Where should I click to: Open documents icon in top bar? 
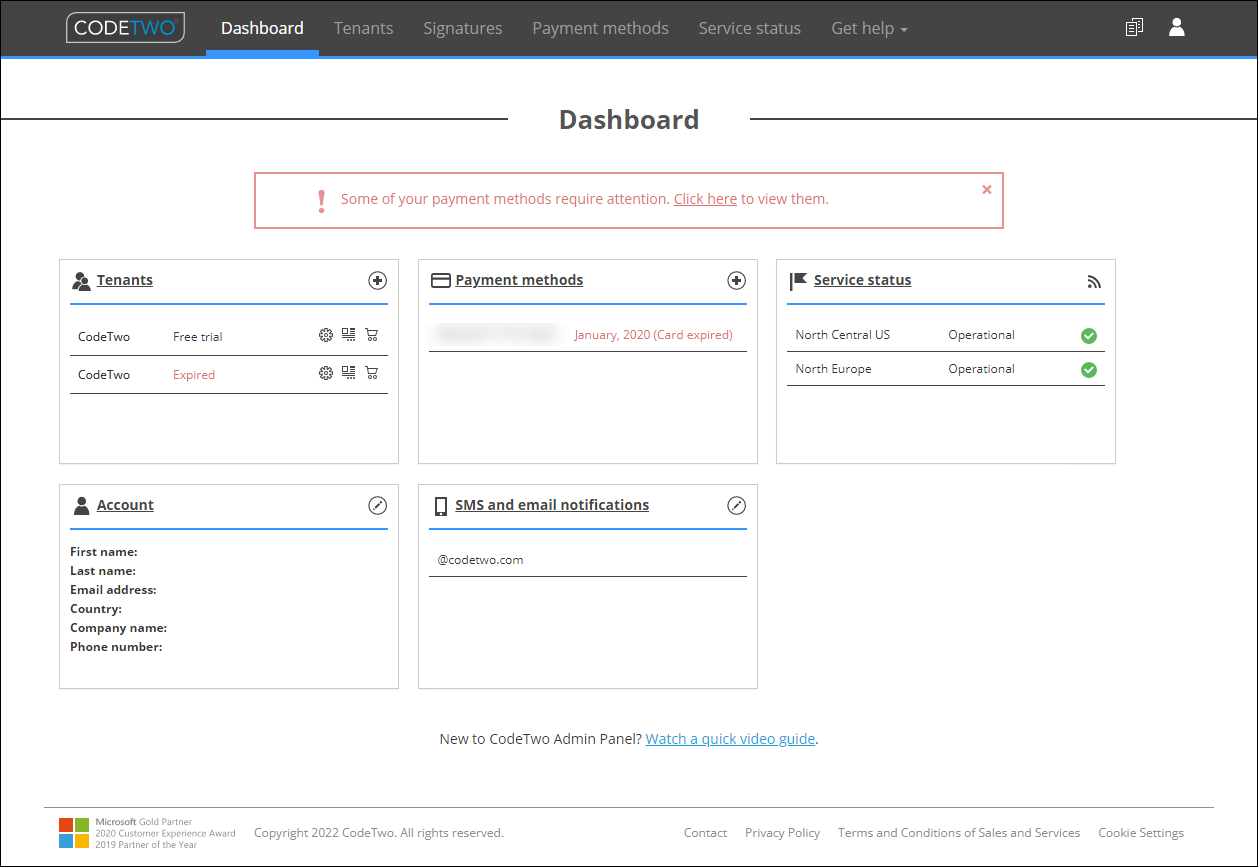click(1134, 28)
